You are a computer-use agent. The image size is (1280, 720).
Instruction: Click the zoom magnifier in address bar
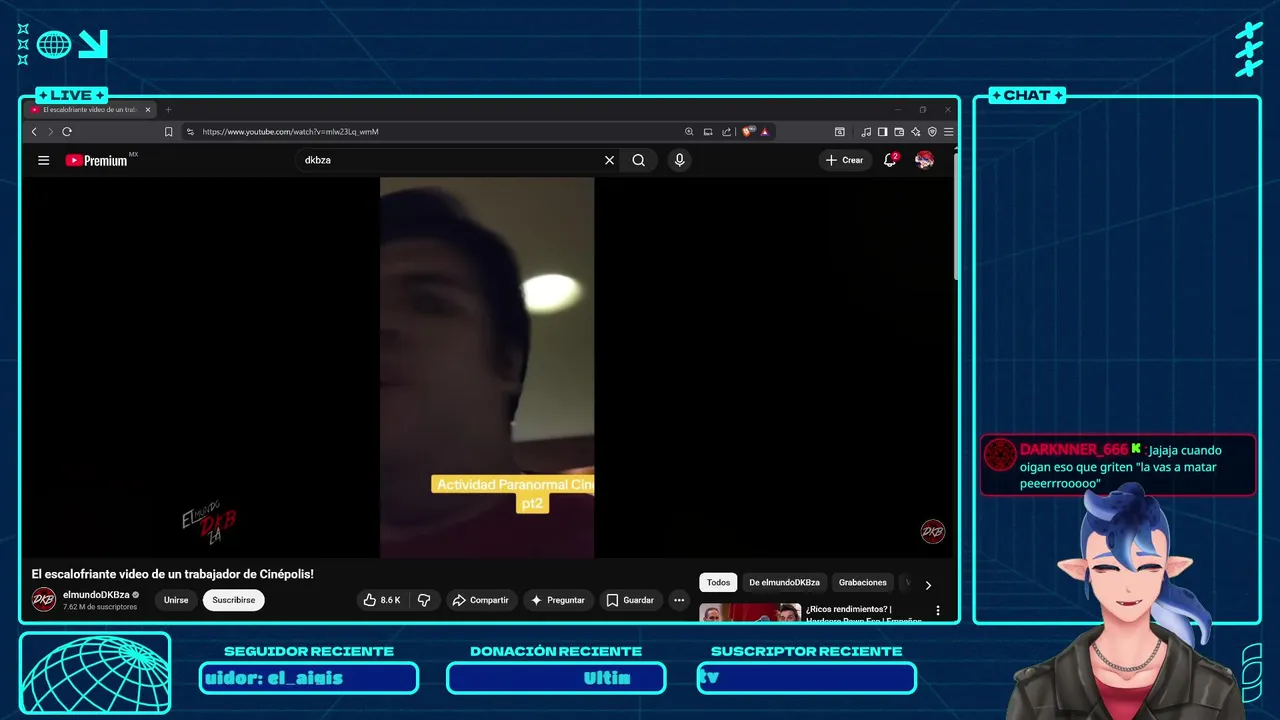(x=689, y=131)
